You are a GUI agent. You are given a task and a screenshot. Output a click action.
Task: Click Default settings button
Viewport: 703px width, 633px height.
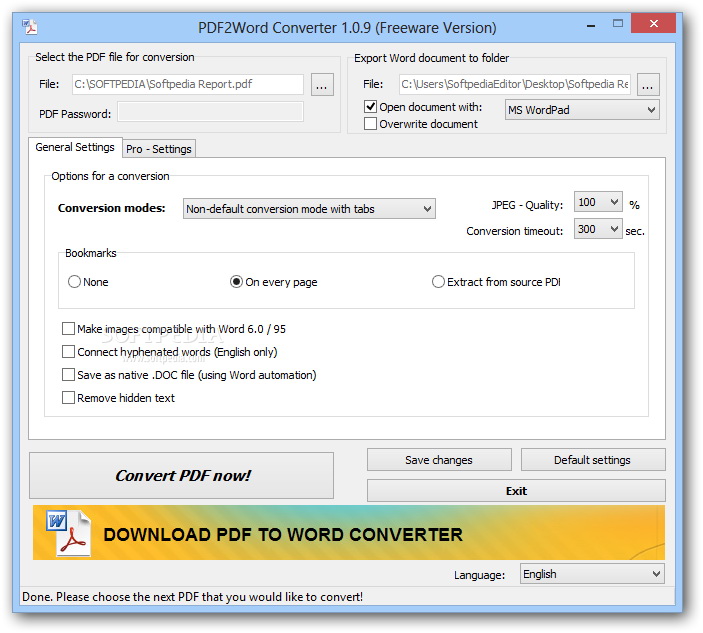click(593, 460)
